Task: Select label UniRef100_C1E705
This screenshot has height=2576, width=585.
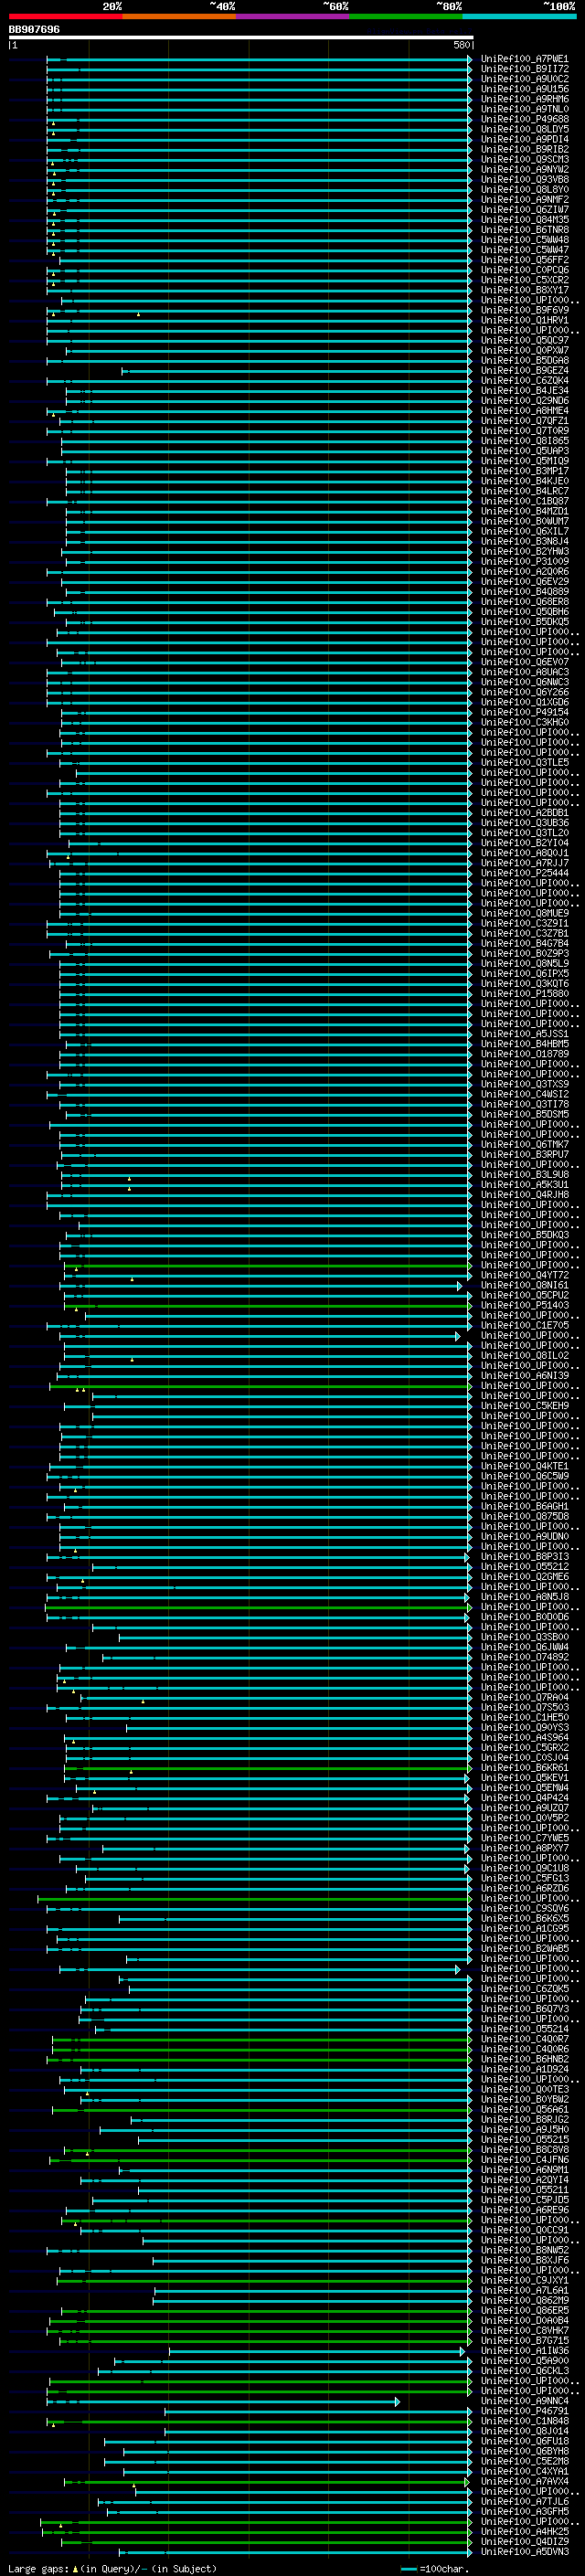Action: (x=524, y=1325)
